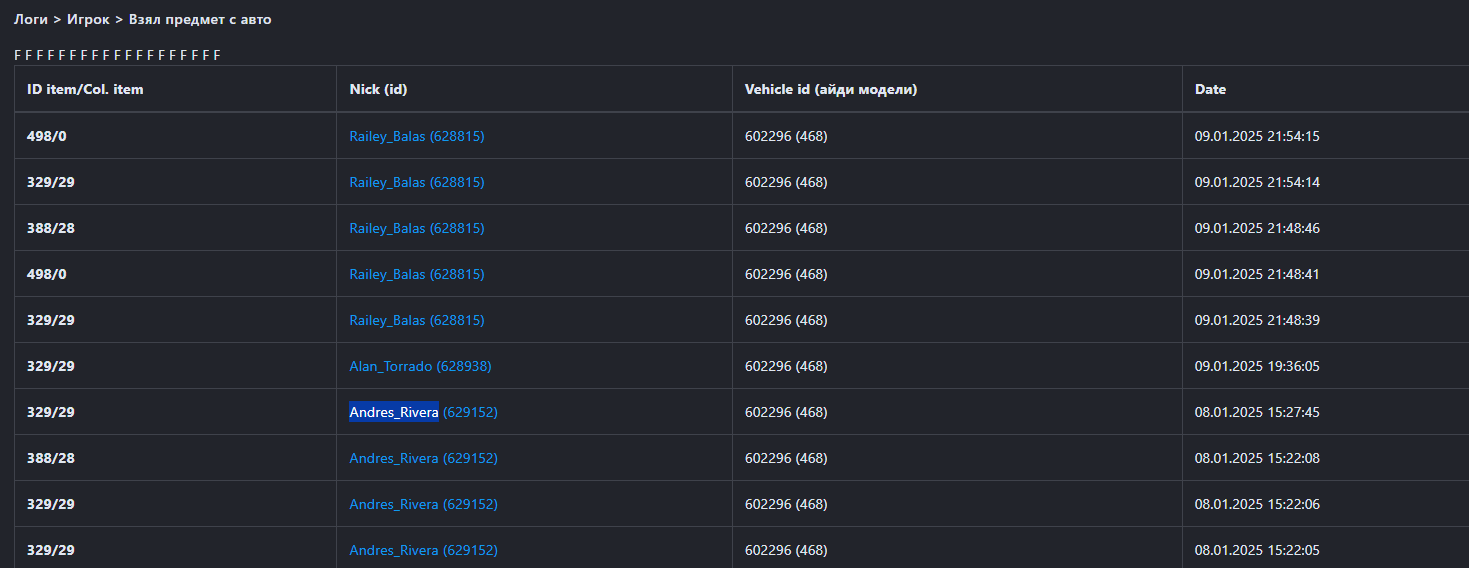This screenshot has height=568, width=1469.
Task: Click the vehicle id cell in Alan_Torrado's row
Action: point(786,366)
